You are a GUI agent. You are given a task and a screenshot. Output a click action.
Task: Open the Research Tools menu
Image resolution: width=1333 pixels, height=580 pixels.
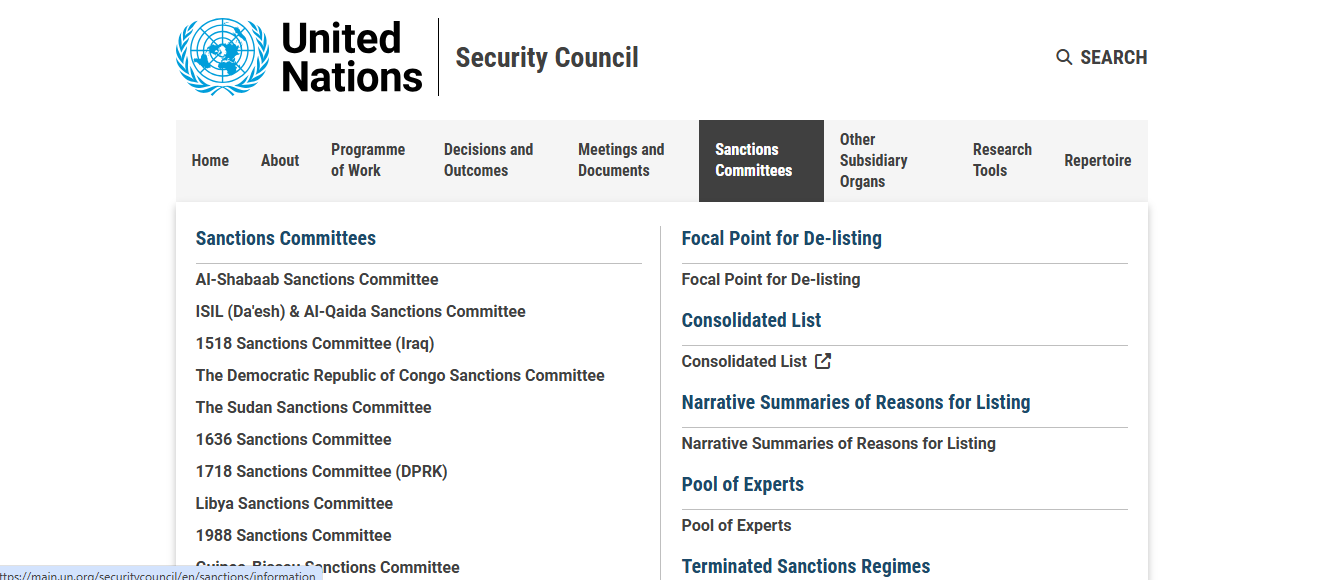[x=1002, y=160]
